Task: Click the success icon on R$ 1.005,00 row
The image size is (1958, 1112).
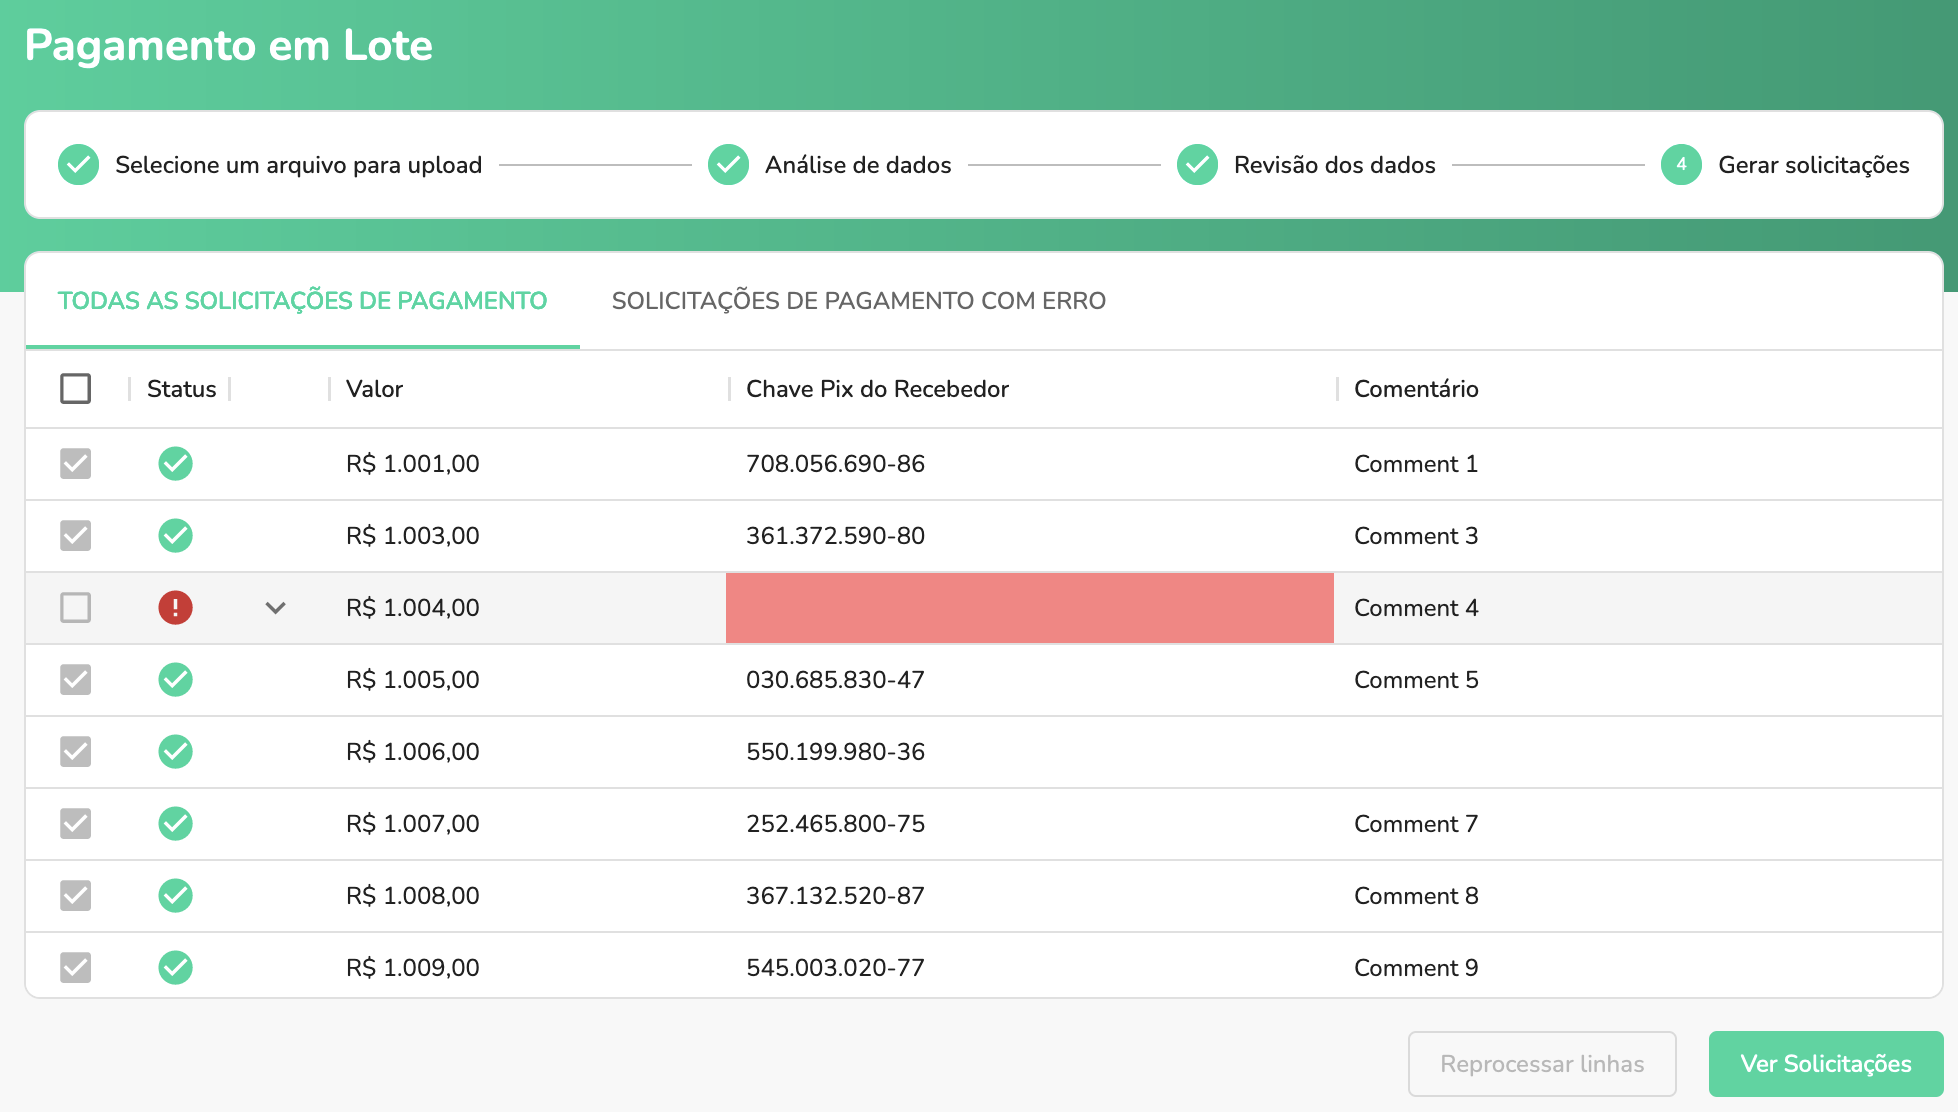Action: (175, 679)
